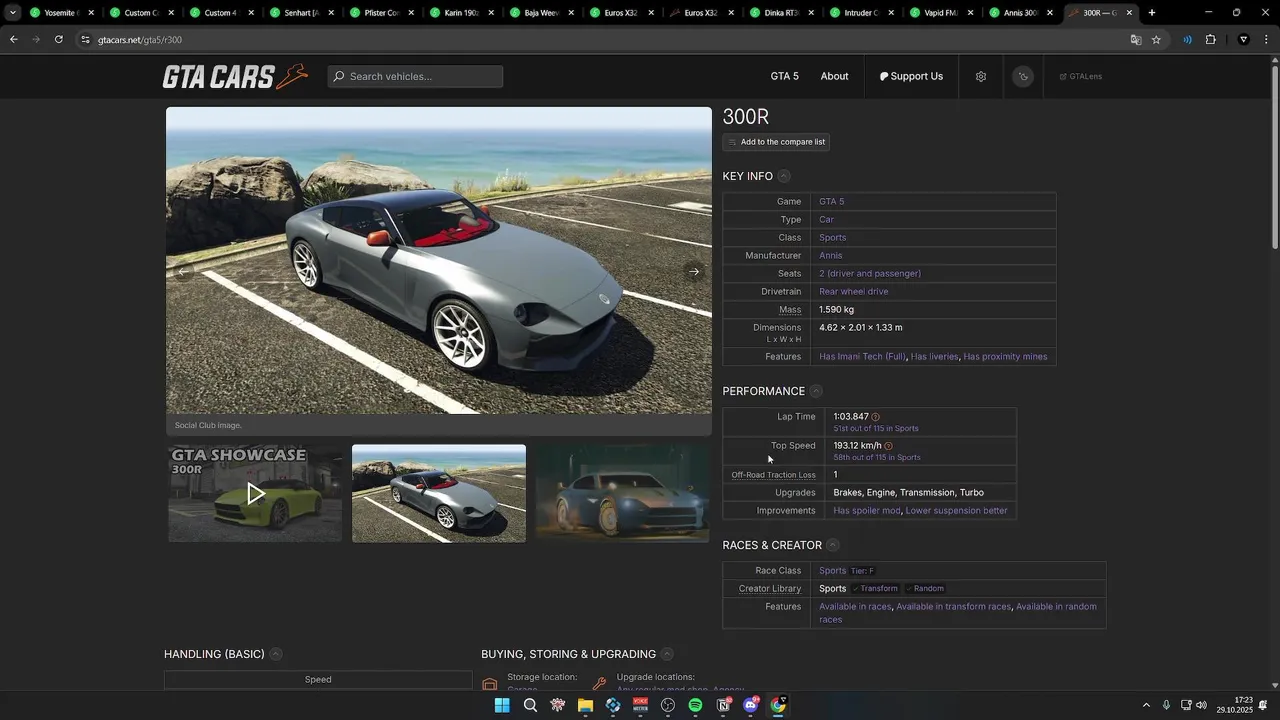Image resolution: width=1280 pixels, height=720 pixels.
Task: Open the Lower suspension better link
Action: pyautogui.click(x=957, y=510)
